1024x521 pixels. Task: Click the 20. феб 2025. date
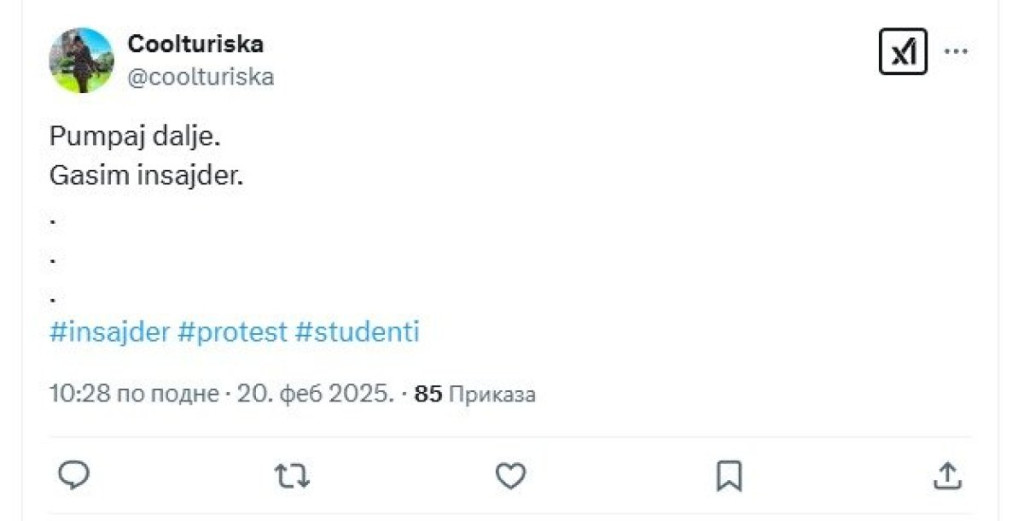(314, 394)
